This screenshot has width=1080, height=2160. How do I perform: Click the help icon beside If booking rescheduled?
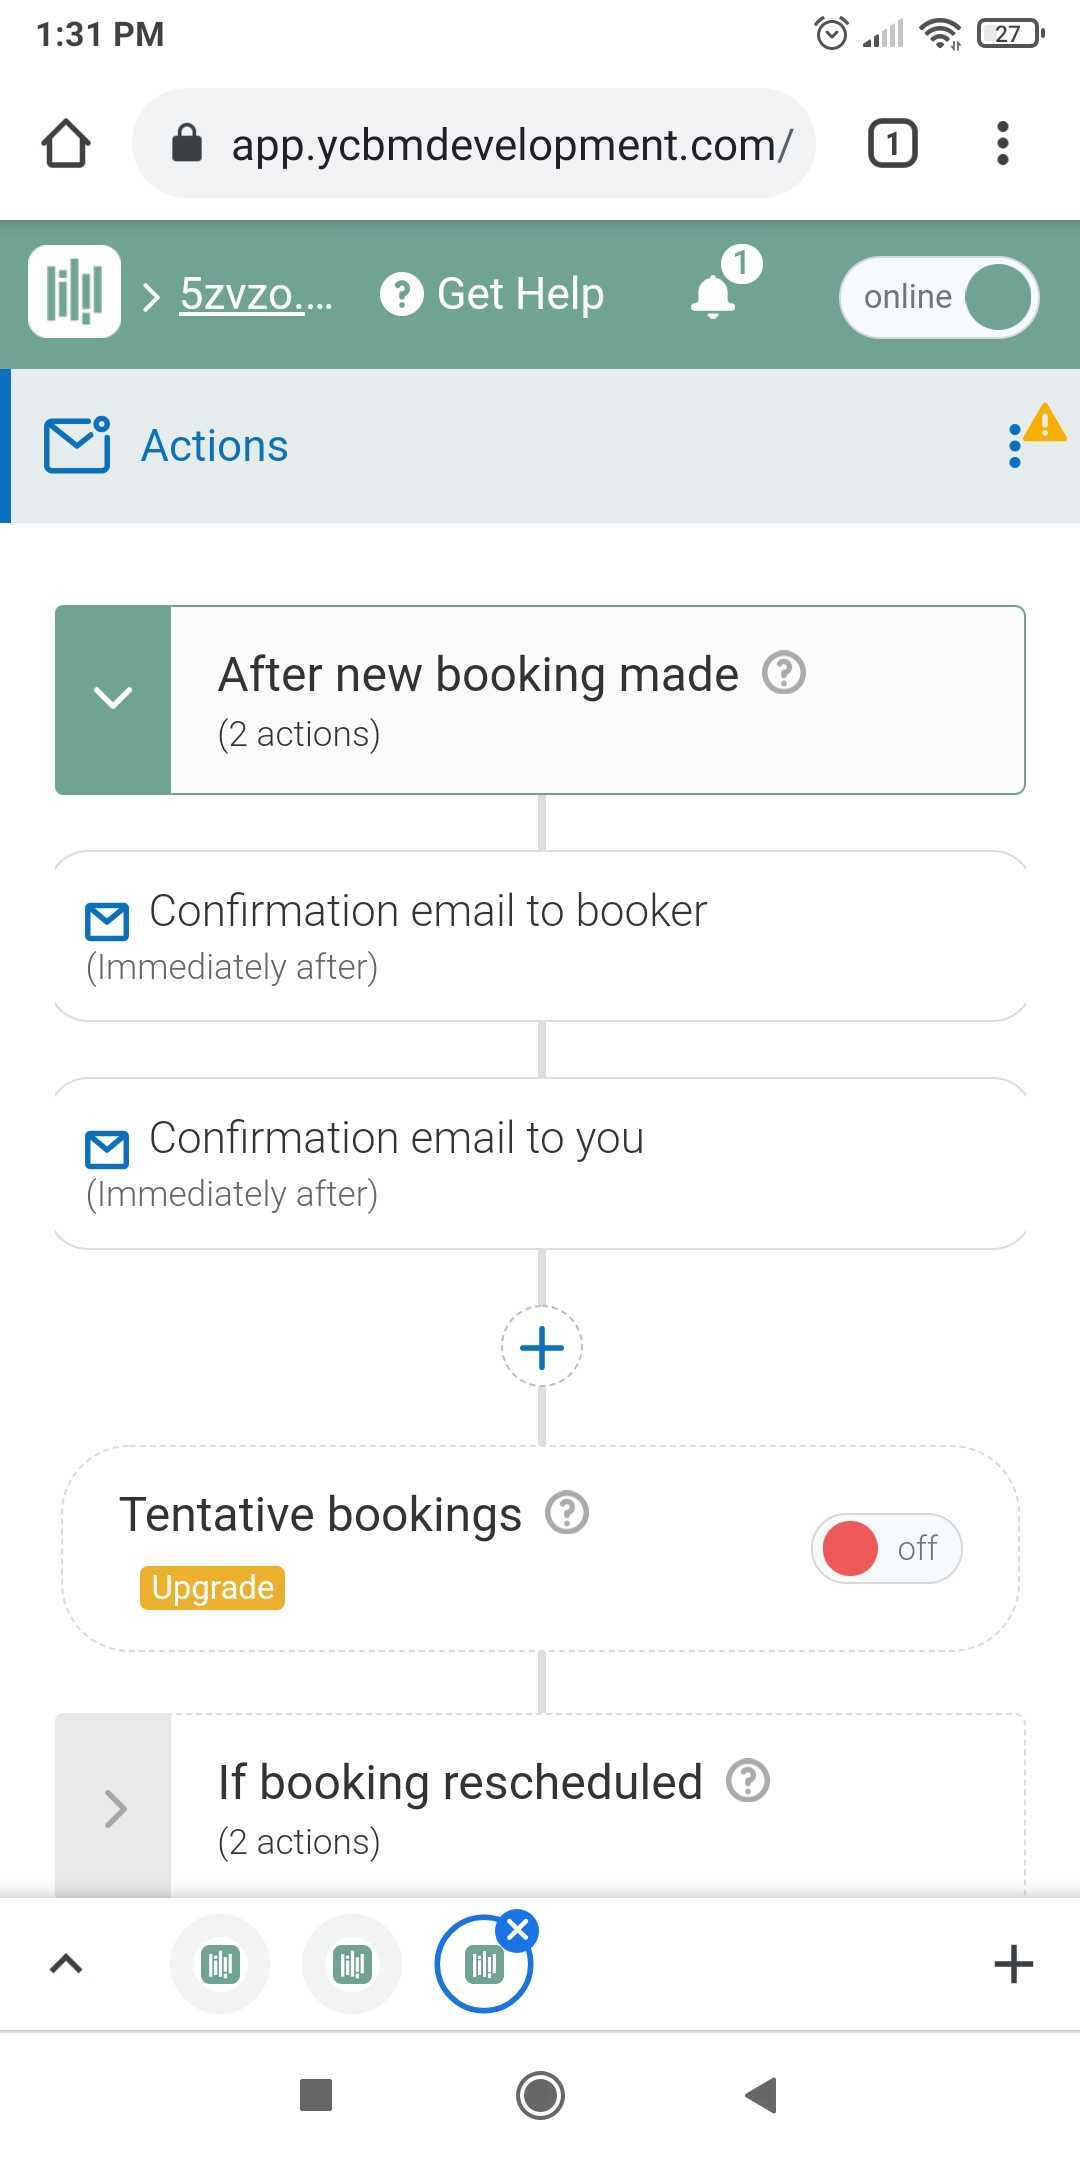[x=748, y=1781]
